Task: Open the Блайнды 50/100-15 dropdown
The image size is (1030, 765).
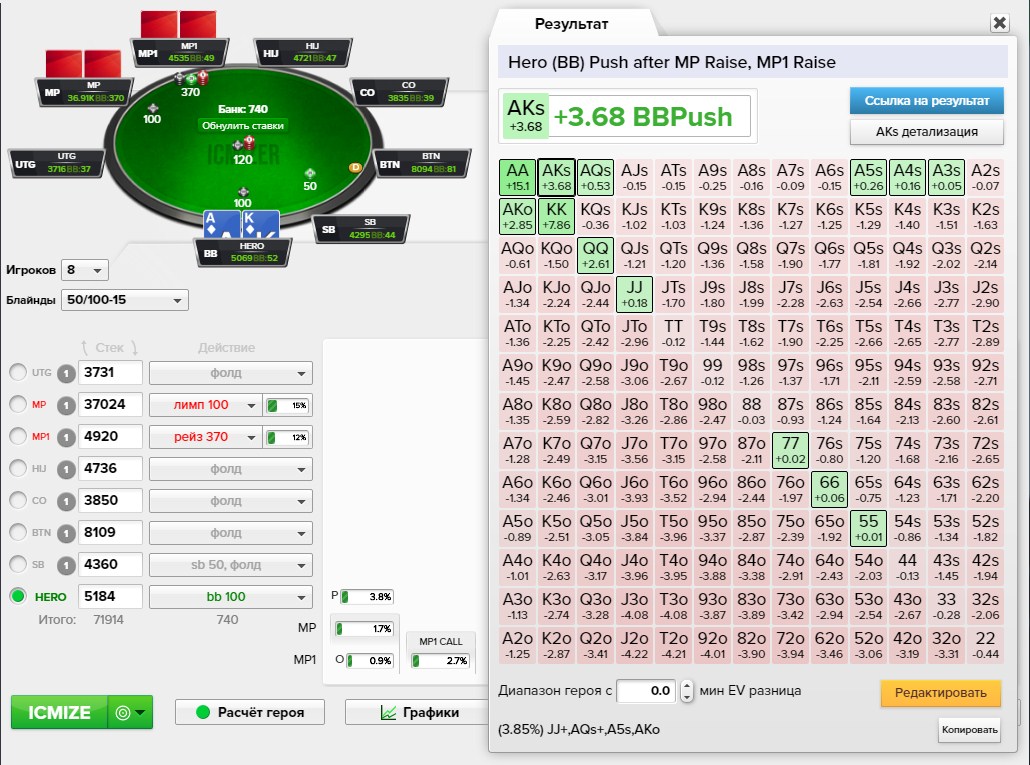Action: coord(125,300)
